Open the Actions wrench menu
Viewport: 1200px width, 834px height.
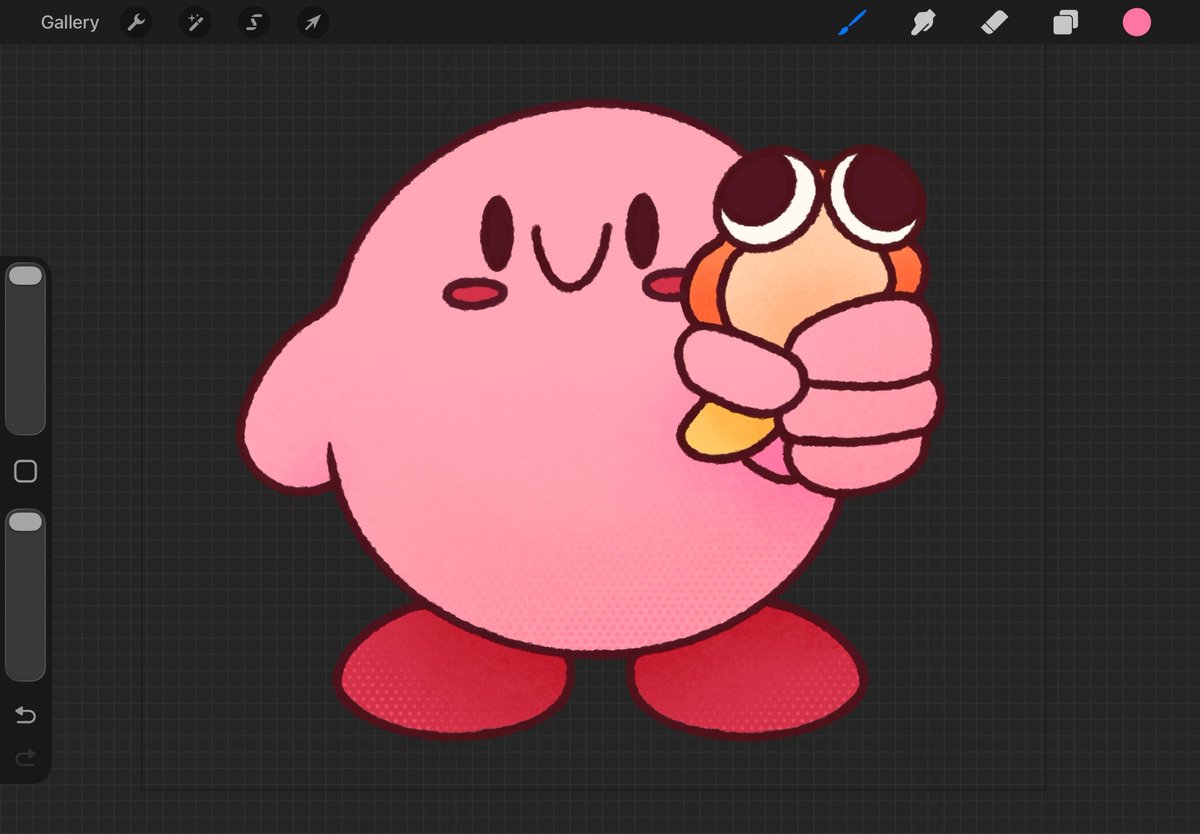coord(136,22)
